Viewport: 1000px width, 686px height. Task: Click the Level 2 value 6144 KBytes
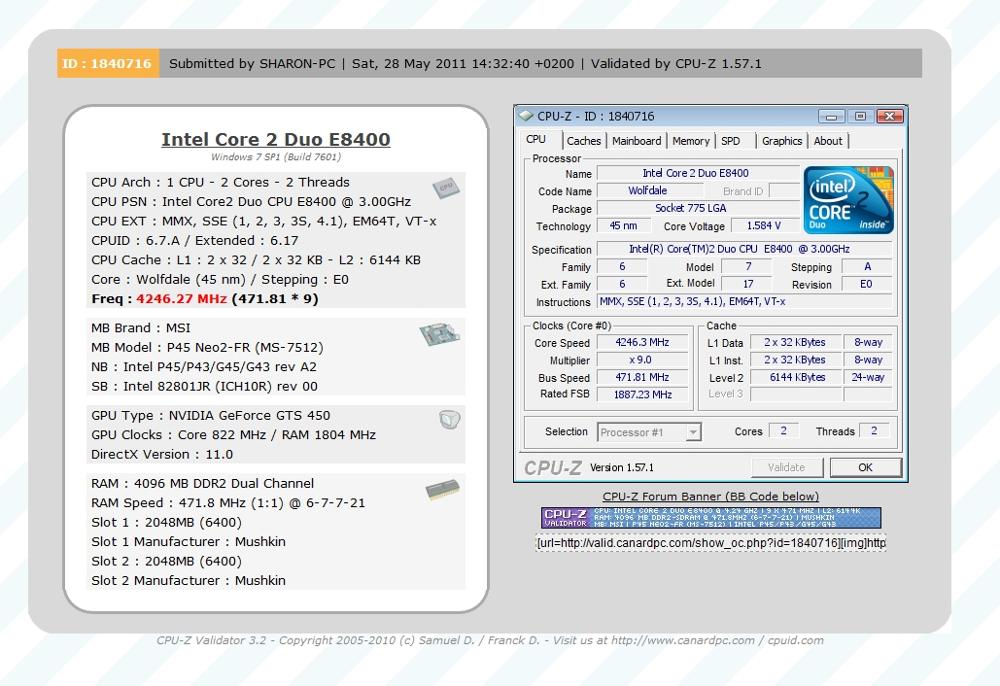pyautogui.click(x=795, y=377)
